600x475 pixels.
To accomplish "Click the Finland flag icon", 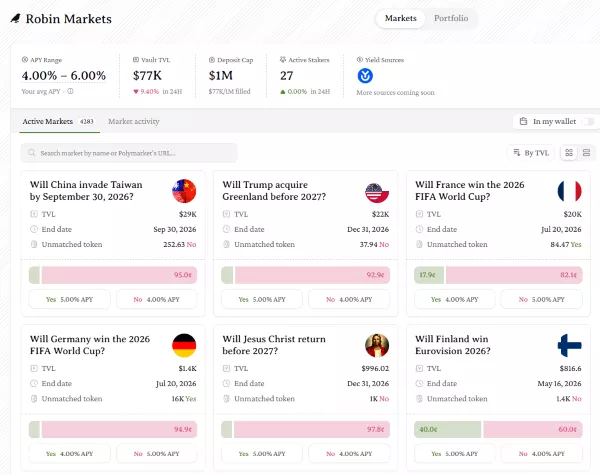I will click(569, 345).
